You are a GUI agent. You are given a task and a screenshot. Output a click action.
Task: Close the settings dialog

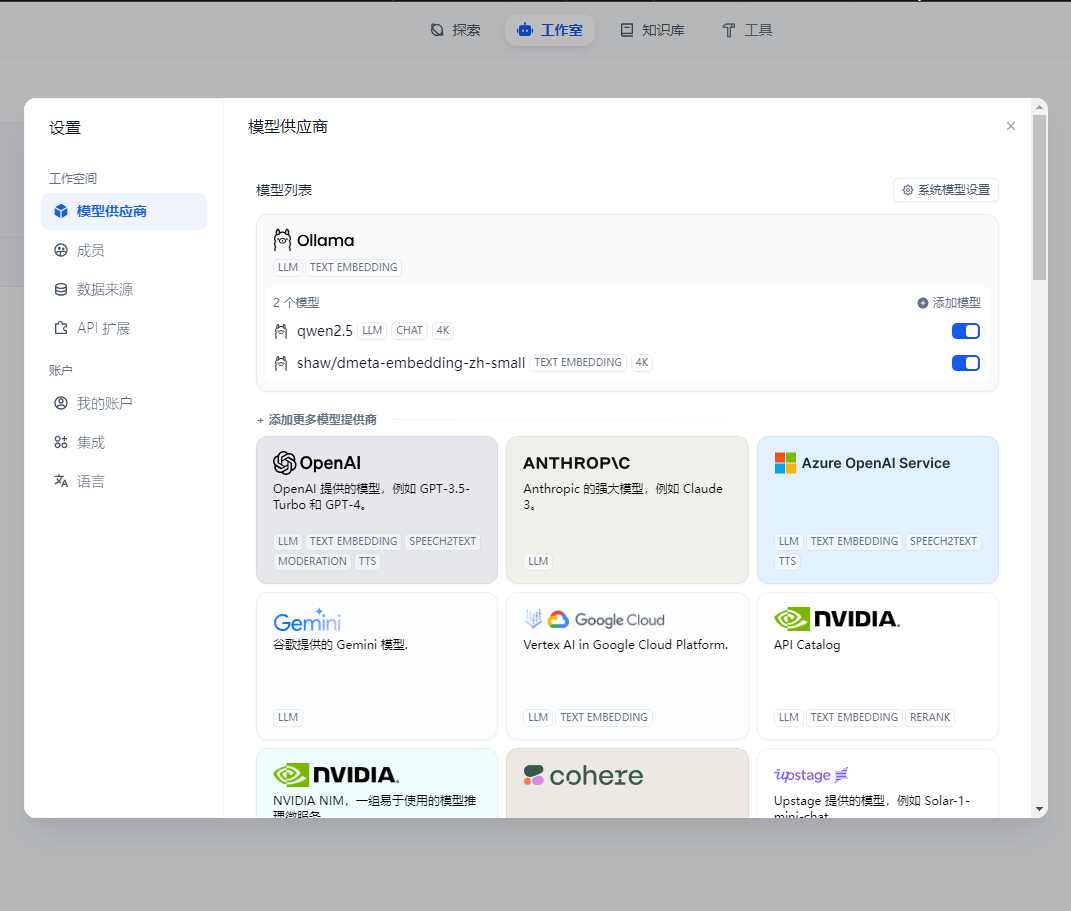click(x=1011, y=126)
